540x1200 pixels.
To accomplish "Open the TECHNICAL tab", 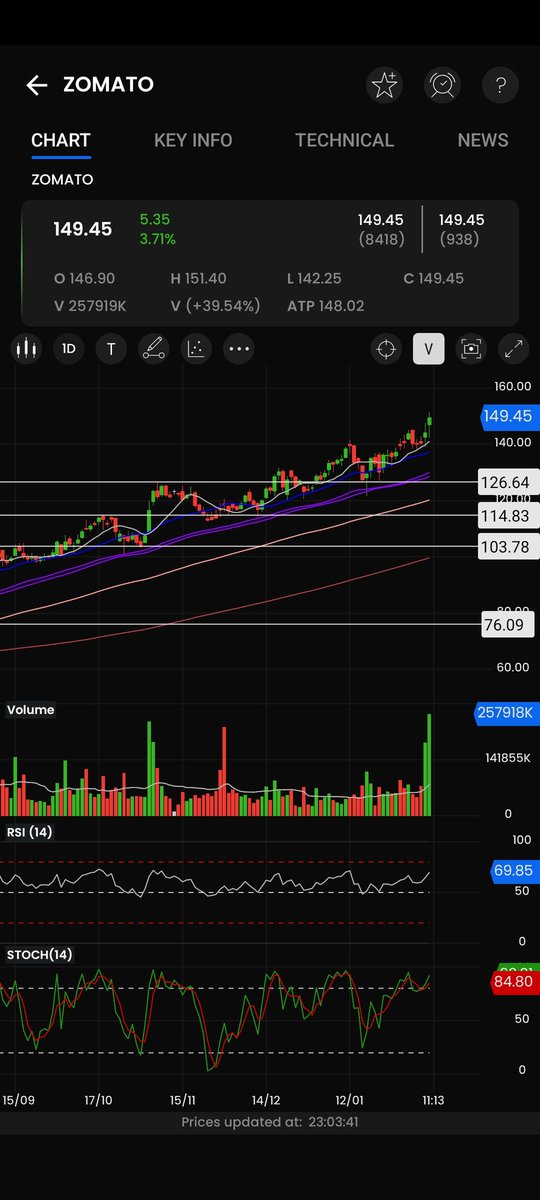I will (345, 140).
